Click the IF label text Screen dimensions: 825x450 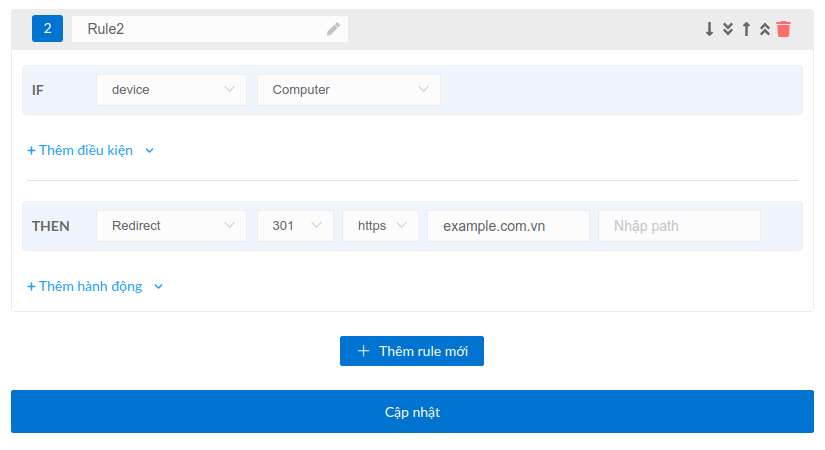[37, 91]
